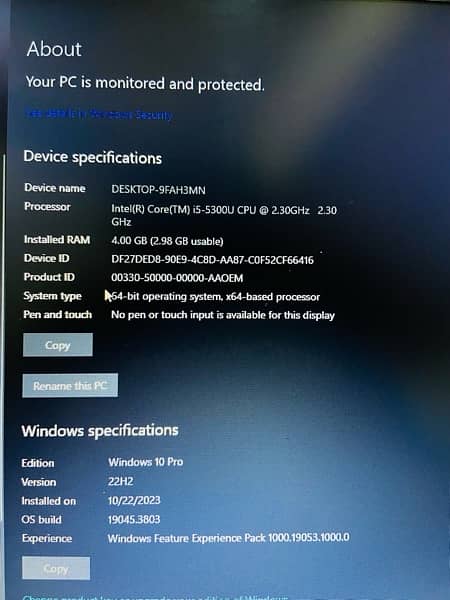
Task: Click the 10/22/2023 installed on date
Action: coord(134,500)
